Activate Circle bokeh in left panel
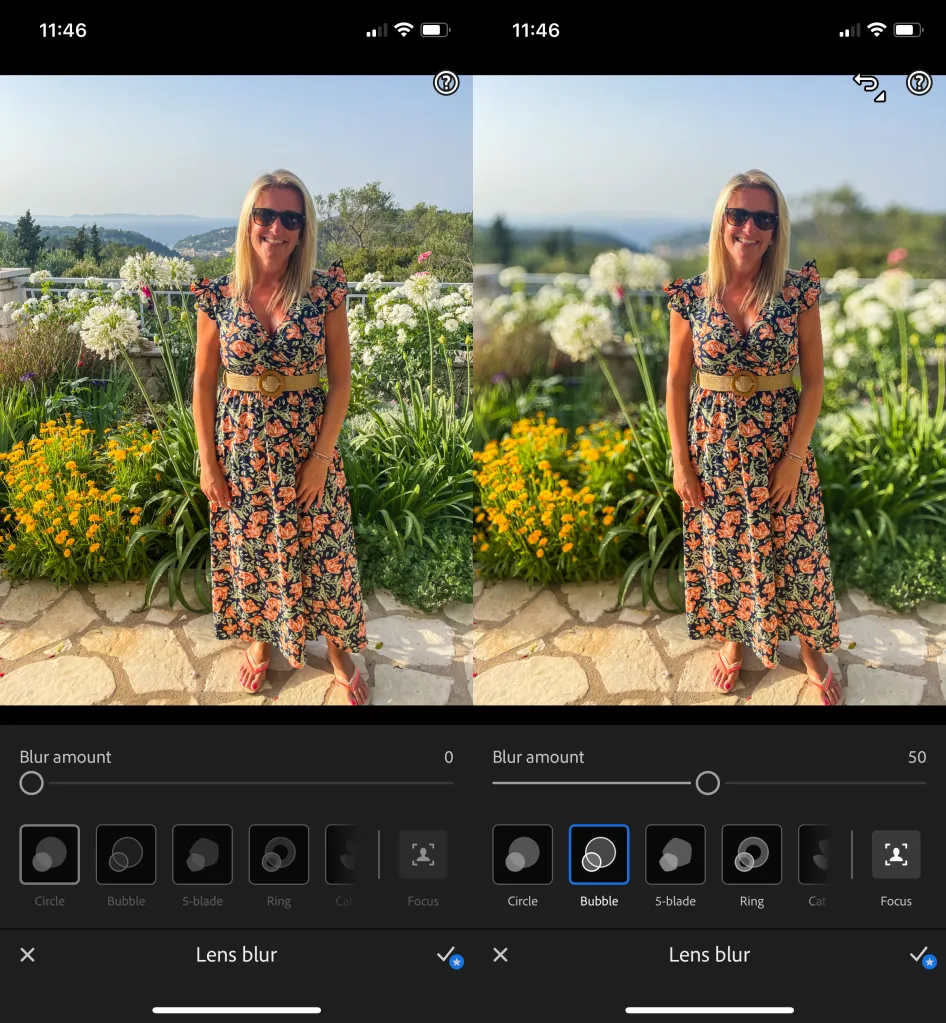This screenshot has width=946, height=1023. click(49, 855)
